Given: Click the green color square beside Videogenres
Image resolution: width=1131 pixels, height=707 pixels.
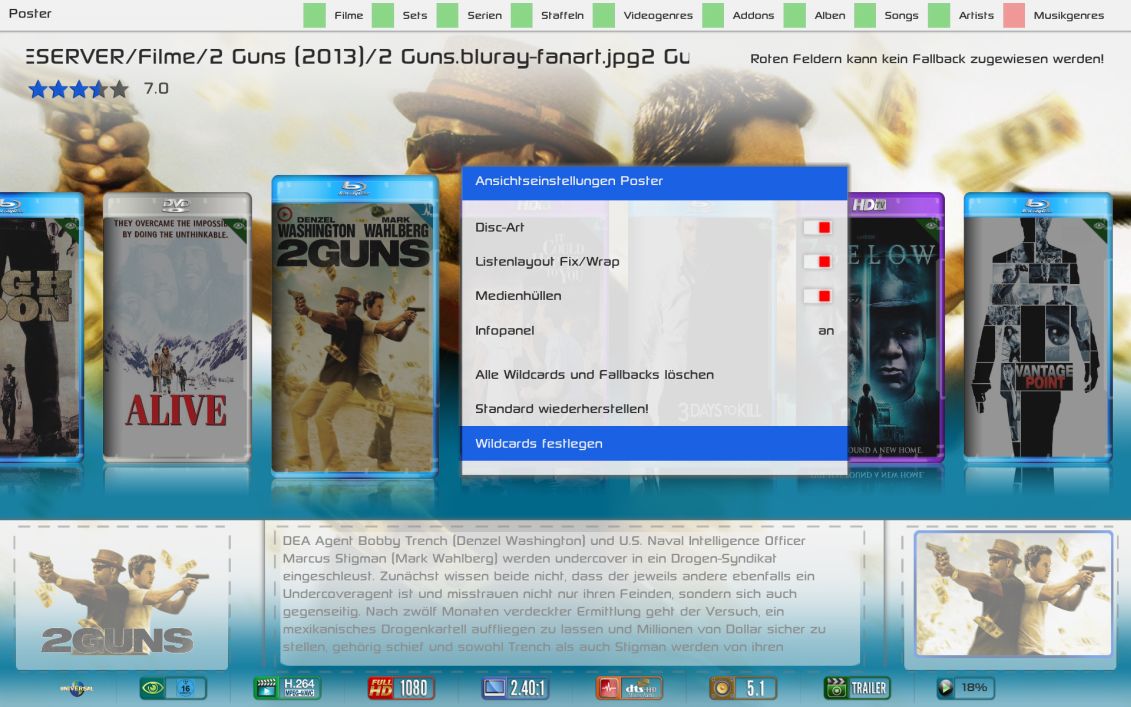Looking at the screenshot, I should (x=604, y=15).
